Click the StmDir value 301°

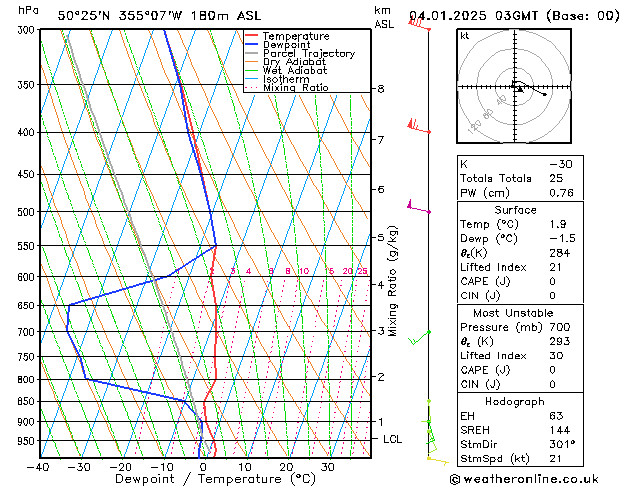[562, 445]
